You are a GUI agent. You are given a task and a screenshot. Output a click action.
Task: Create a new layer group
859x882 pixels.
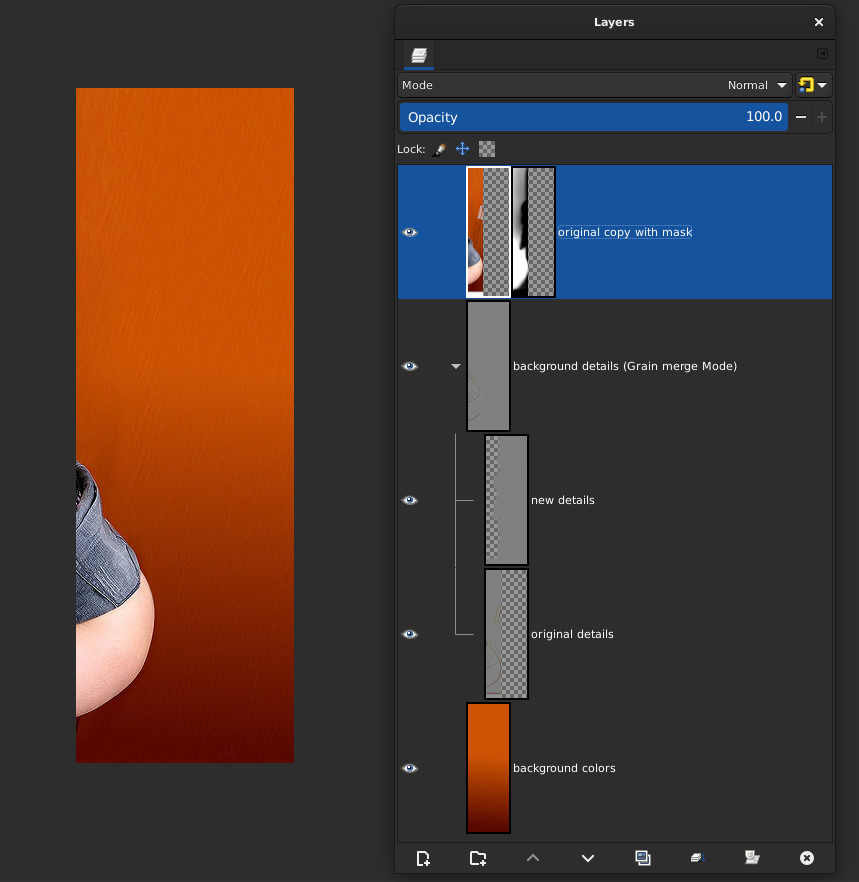coord(478,858)
